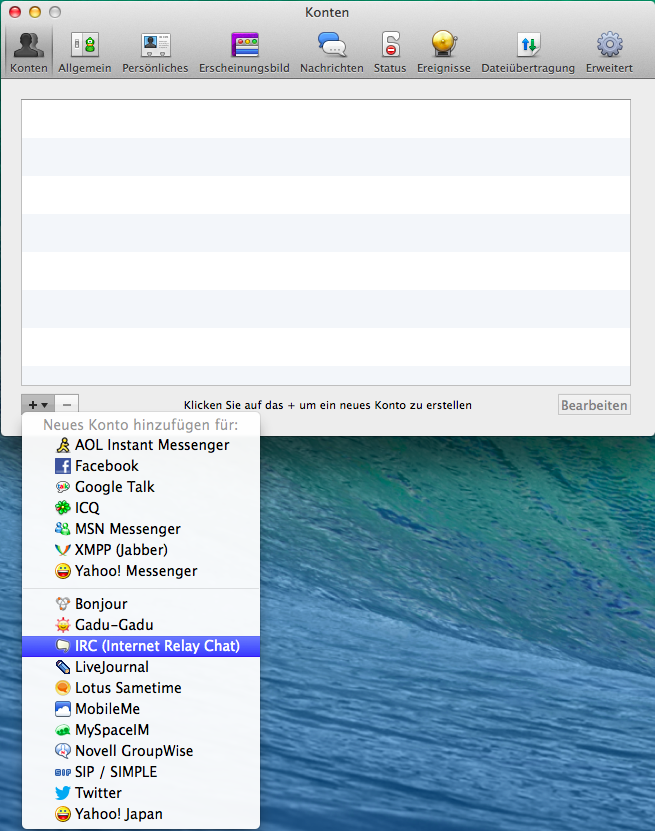Switch to Erscheinungsbild settings
The image size is (655, 831).
coord(244,52)
